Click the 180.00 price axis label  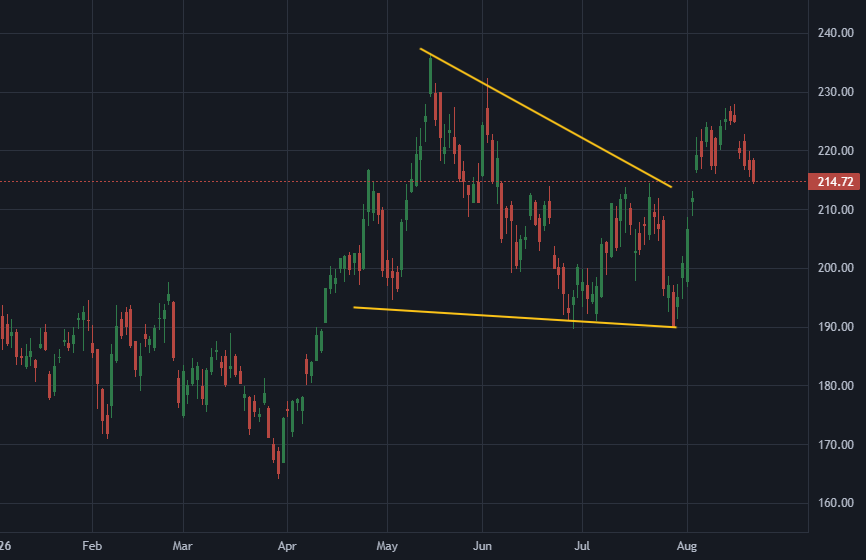(836, 385)
